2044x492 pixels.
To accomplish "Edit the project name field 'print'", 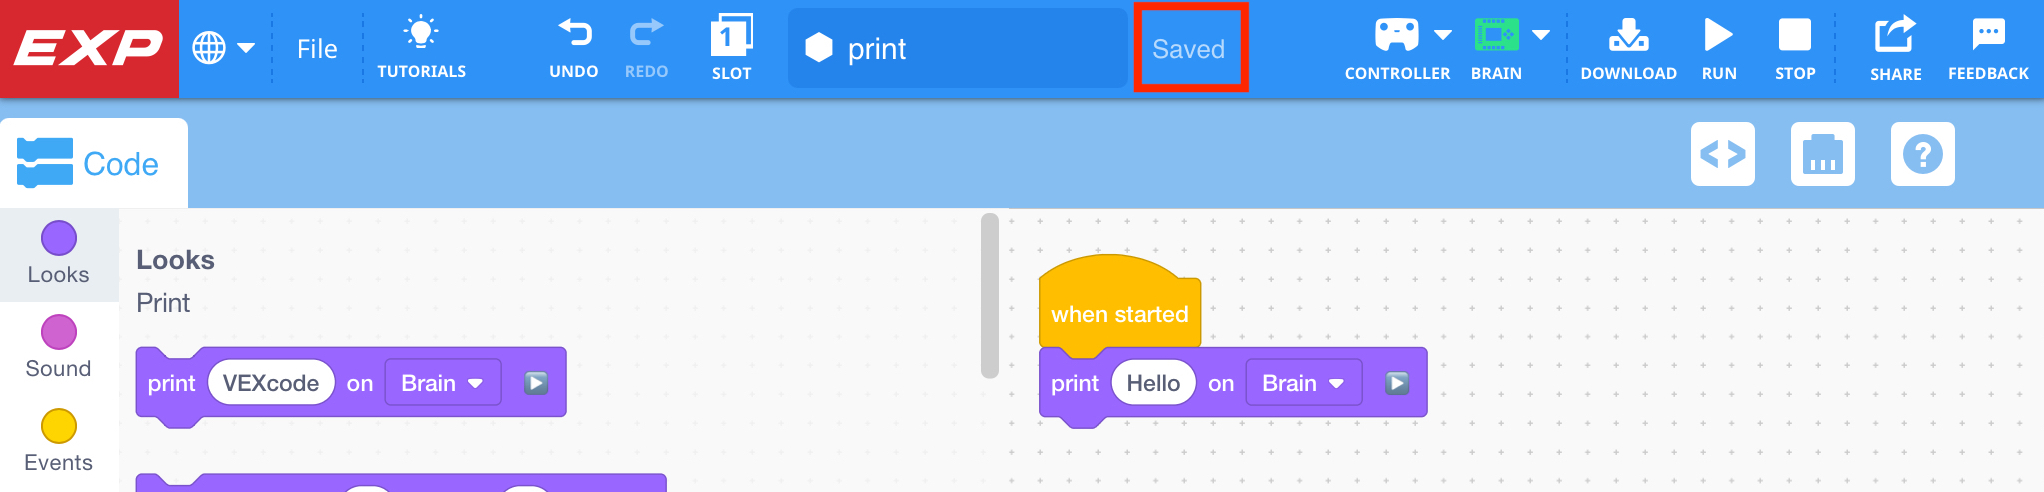I will point(958,48).
